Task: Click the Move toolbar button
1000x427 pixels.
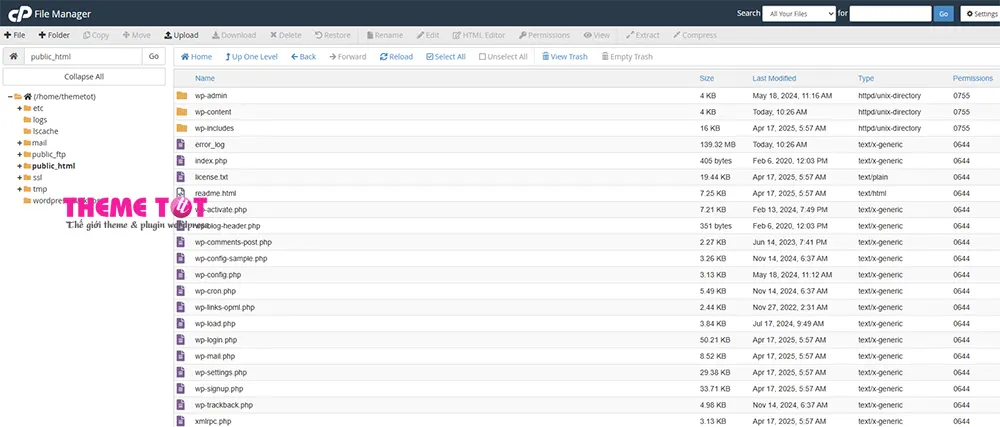Action: tap(136, 35)
